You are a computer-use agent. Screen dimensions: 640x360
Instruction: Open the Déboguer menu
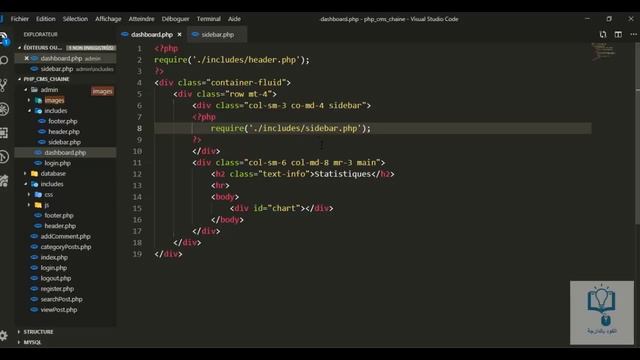tap(175, 19)
